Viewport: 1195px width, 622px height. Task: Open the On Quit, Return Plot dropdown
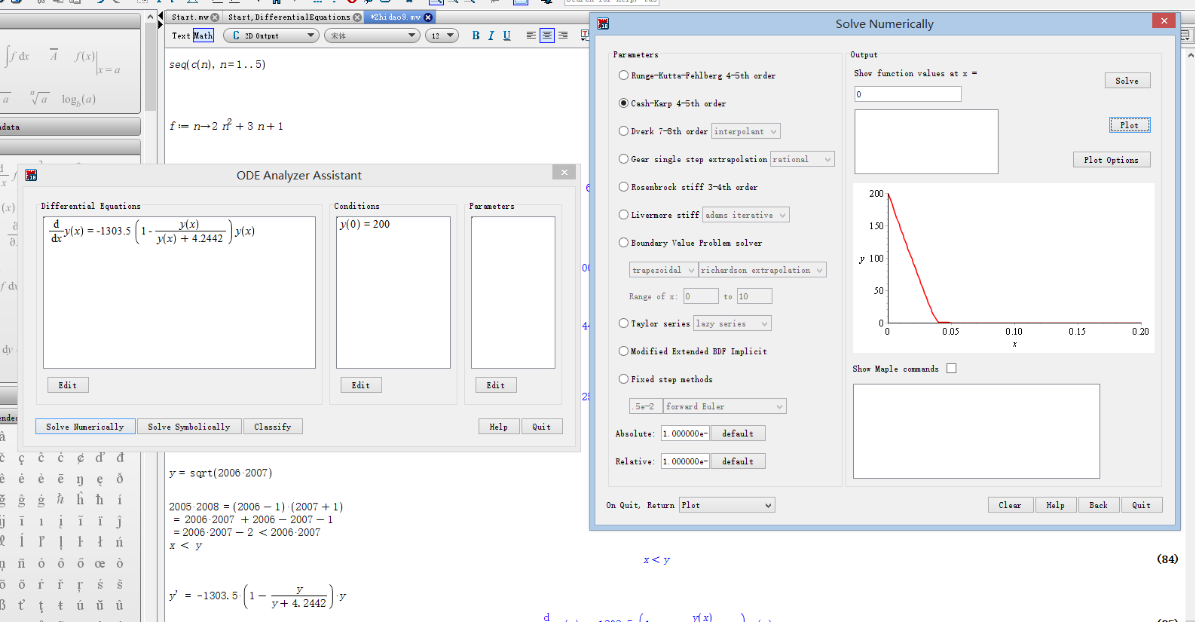[x=727, y=505]
